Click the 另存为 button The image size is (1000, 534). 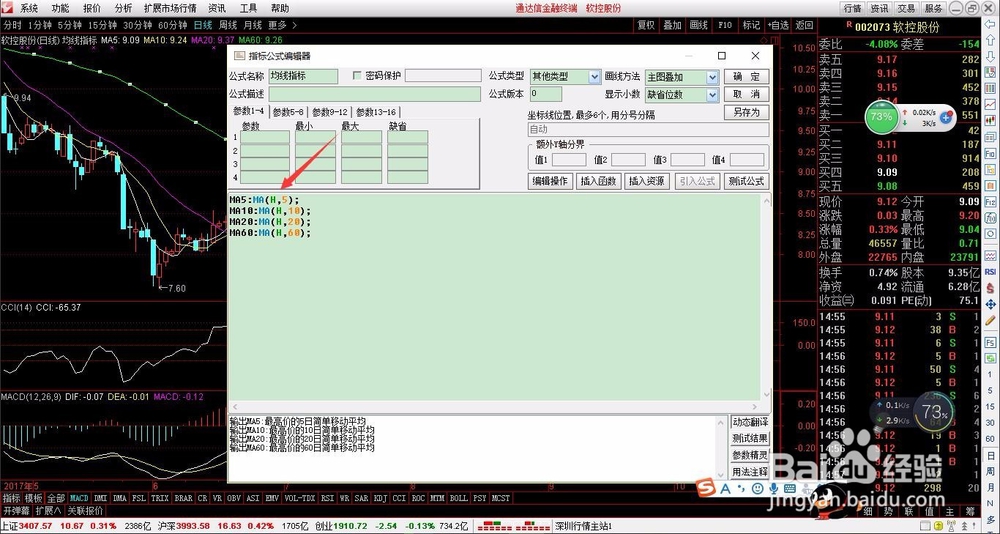tap(746, 112)
